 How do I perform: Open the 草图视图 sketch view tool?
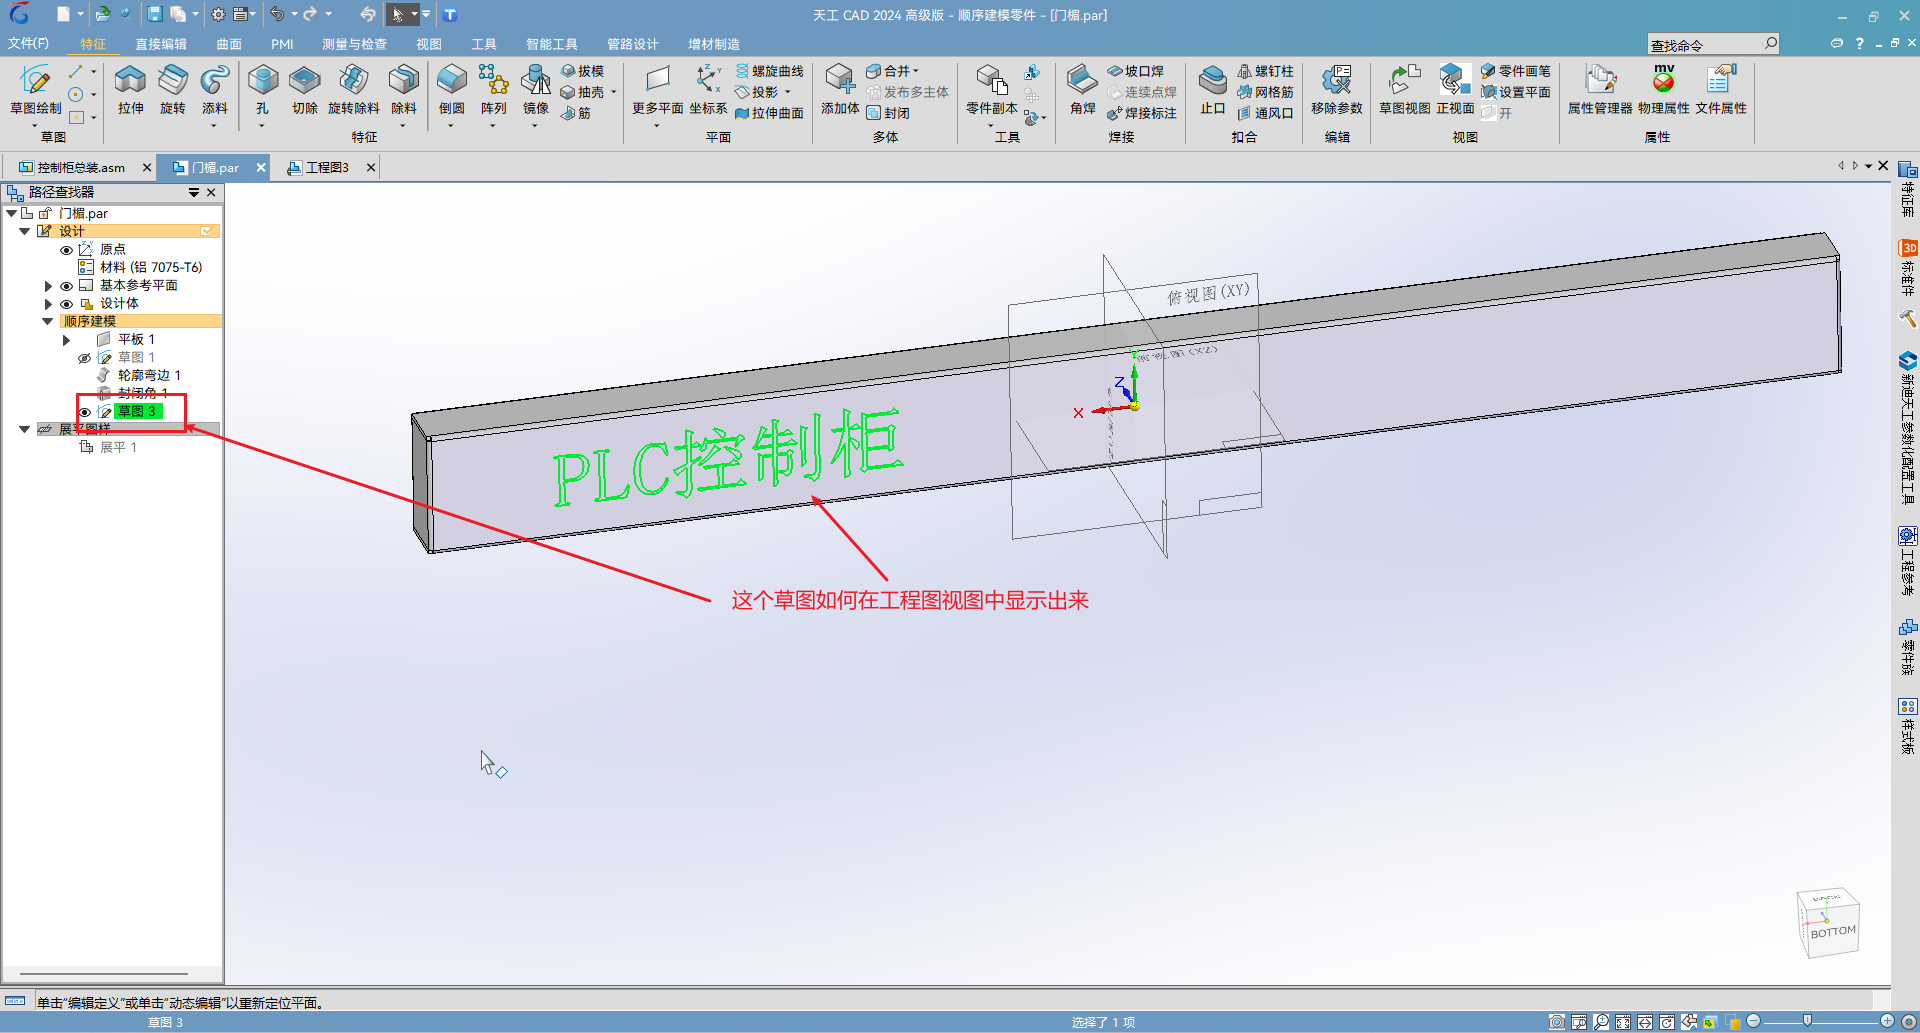[1404, 89]
